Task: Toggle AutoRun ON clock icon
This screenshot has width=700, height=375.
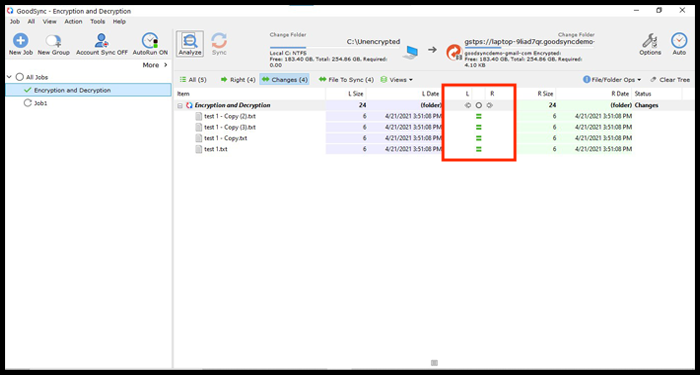Action: (150, 41)
